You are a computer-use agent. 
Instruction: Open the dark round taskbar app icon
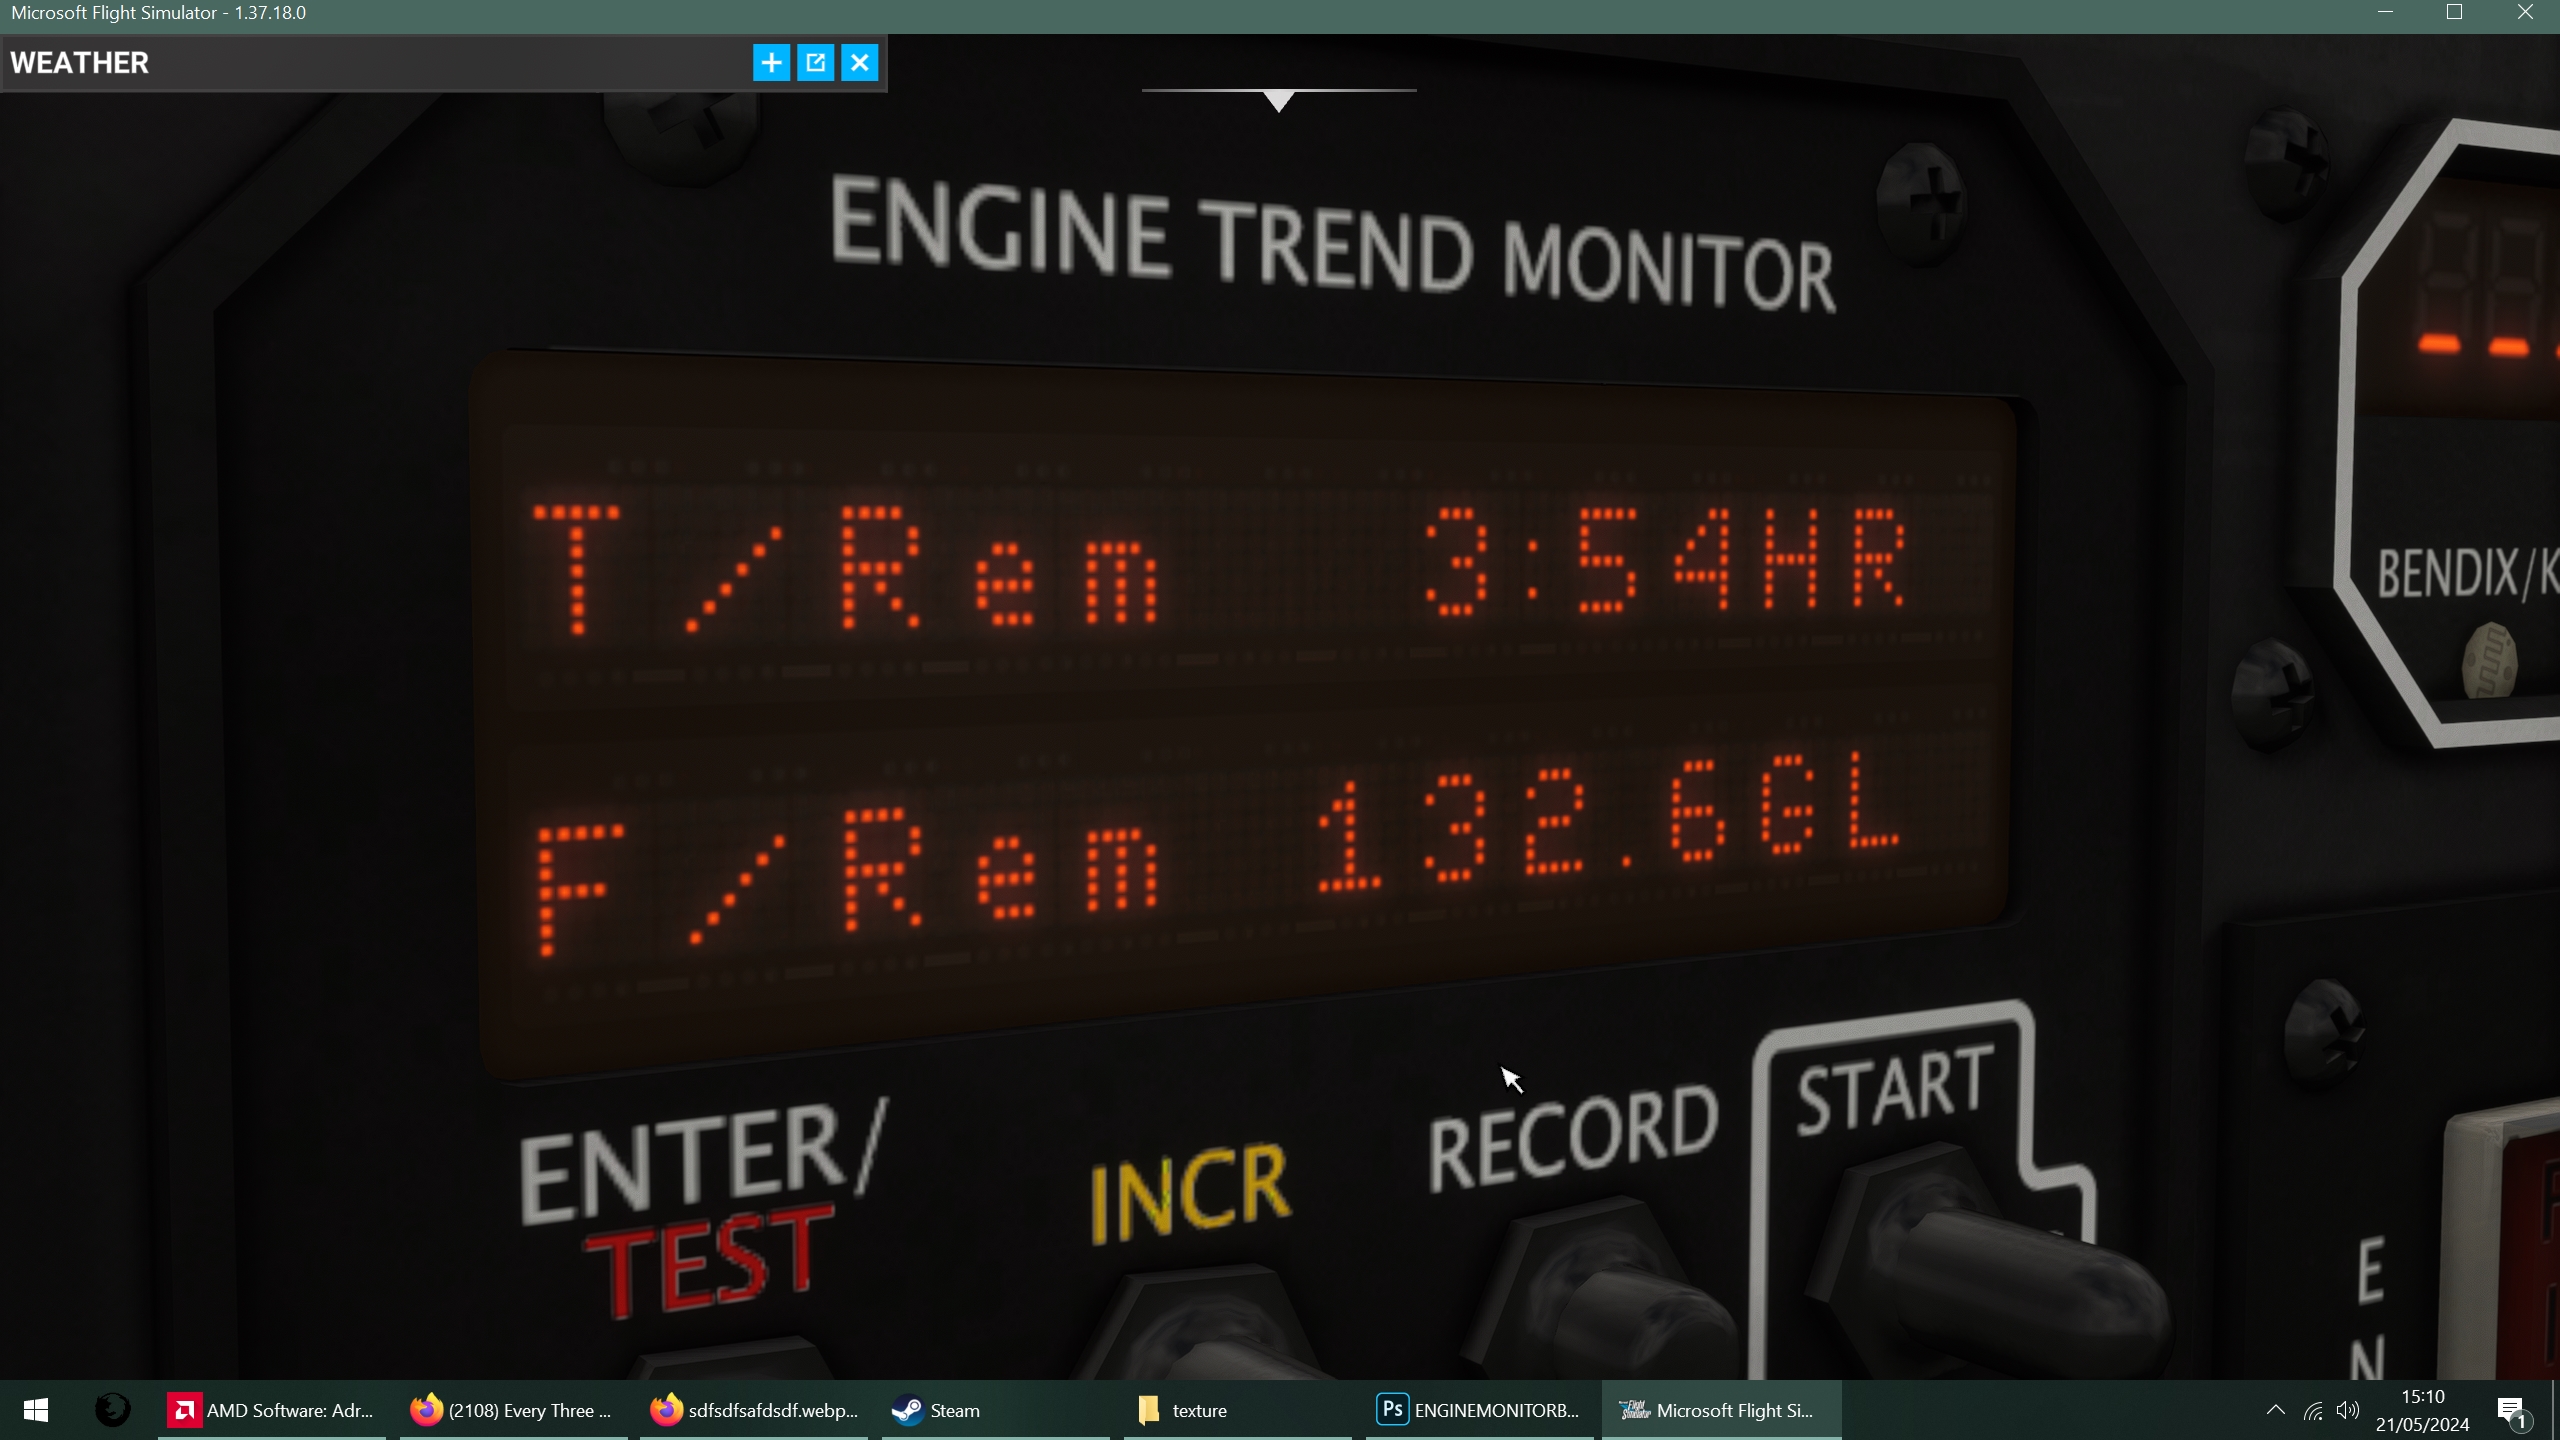coord(112,1410)
